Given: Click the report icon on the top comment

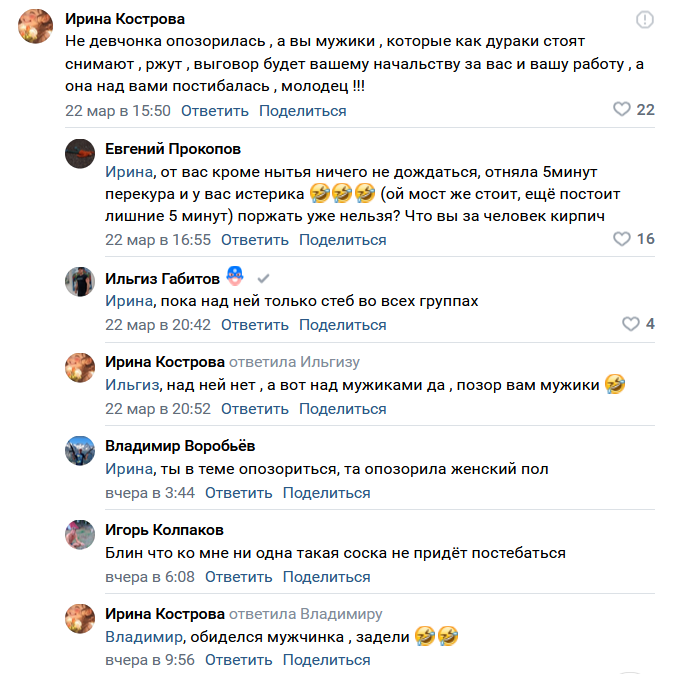Looking at the screenshot, I should pos(645,20).
